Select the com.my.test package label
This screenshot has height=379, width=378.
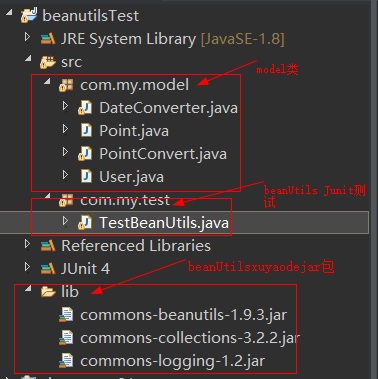125,200
